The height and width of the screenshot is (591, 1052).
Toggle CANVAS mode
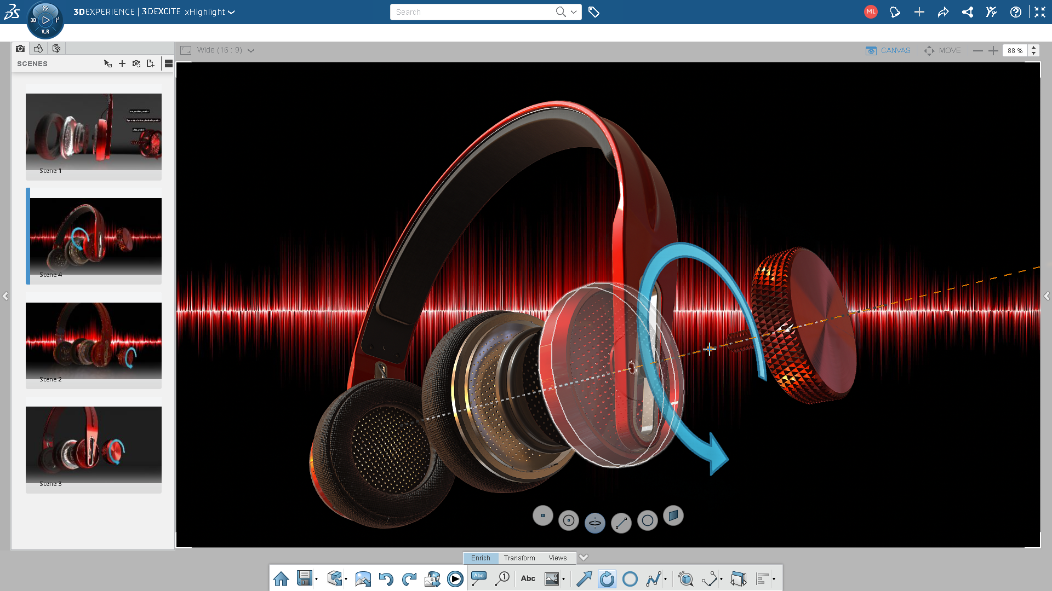(888, 50)
